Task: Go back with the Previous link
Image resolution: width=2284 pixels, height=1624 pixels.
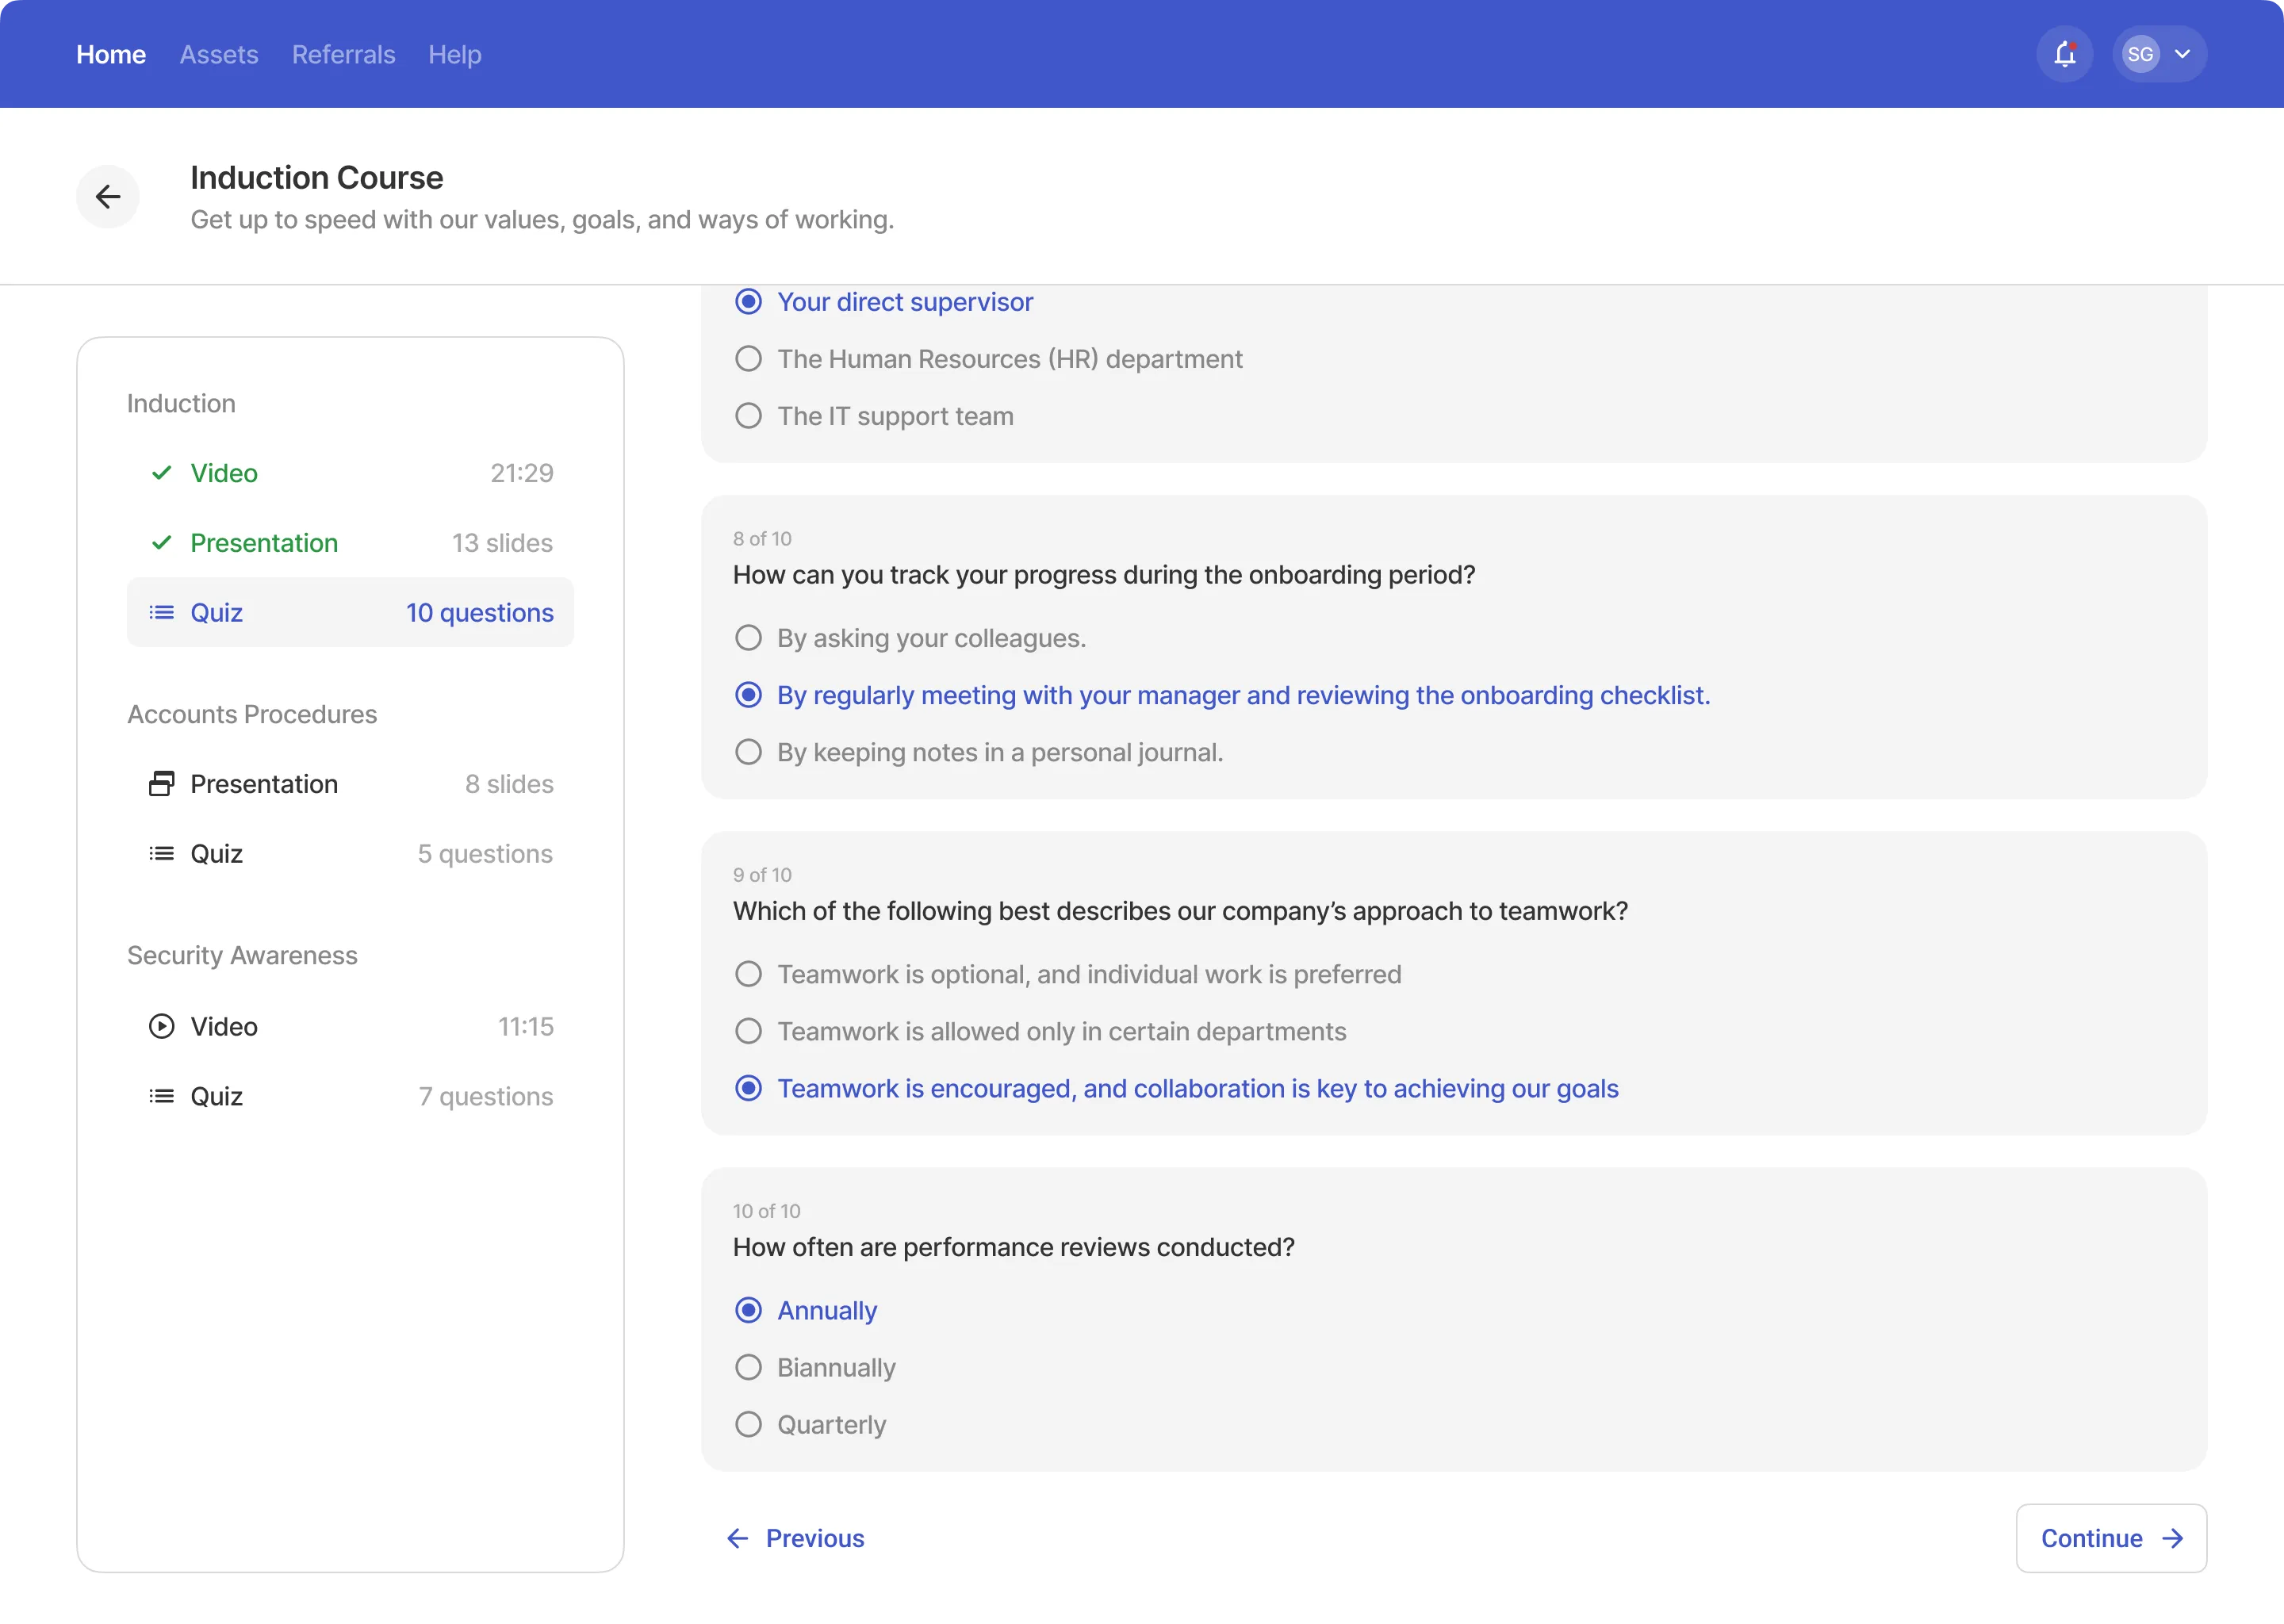Action: click(x=796, y=1538)
